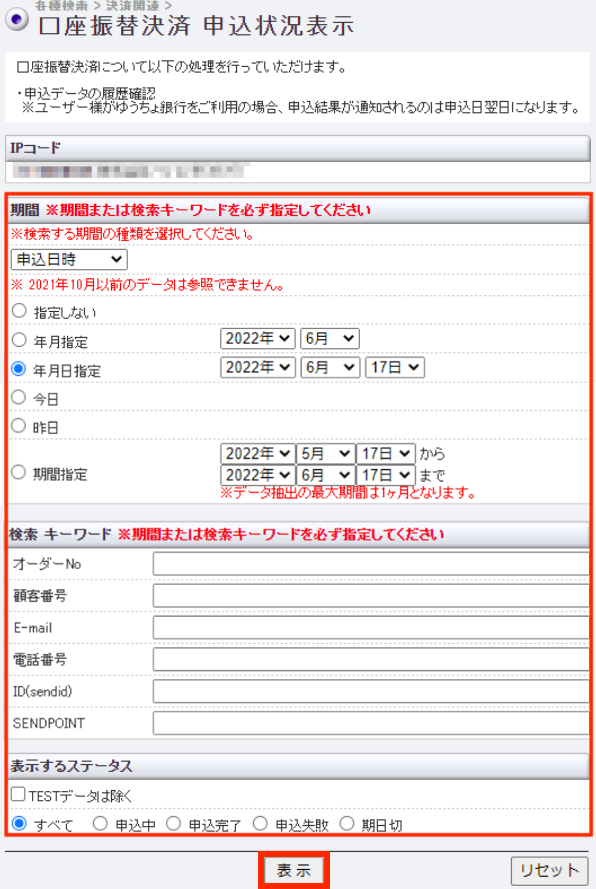The image size is (596, 889).
Task: Choose the 昨日 radio option
Action: pos(19,426)
